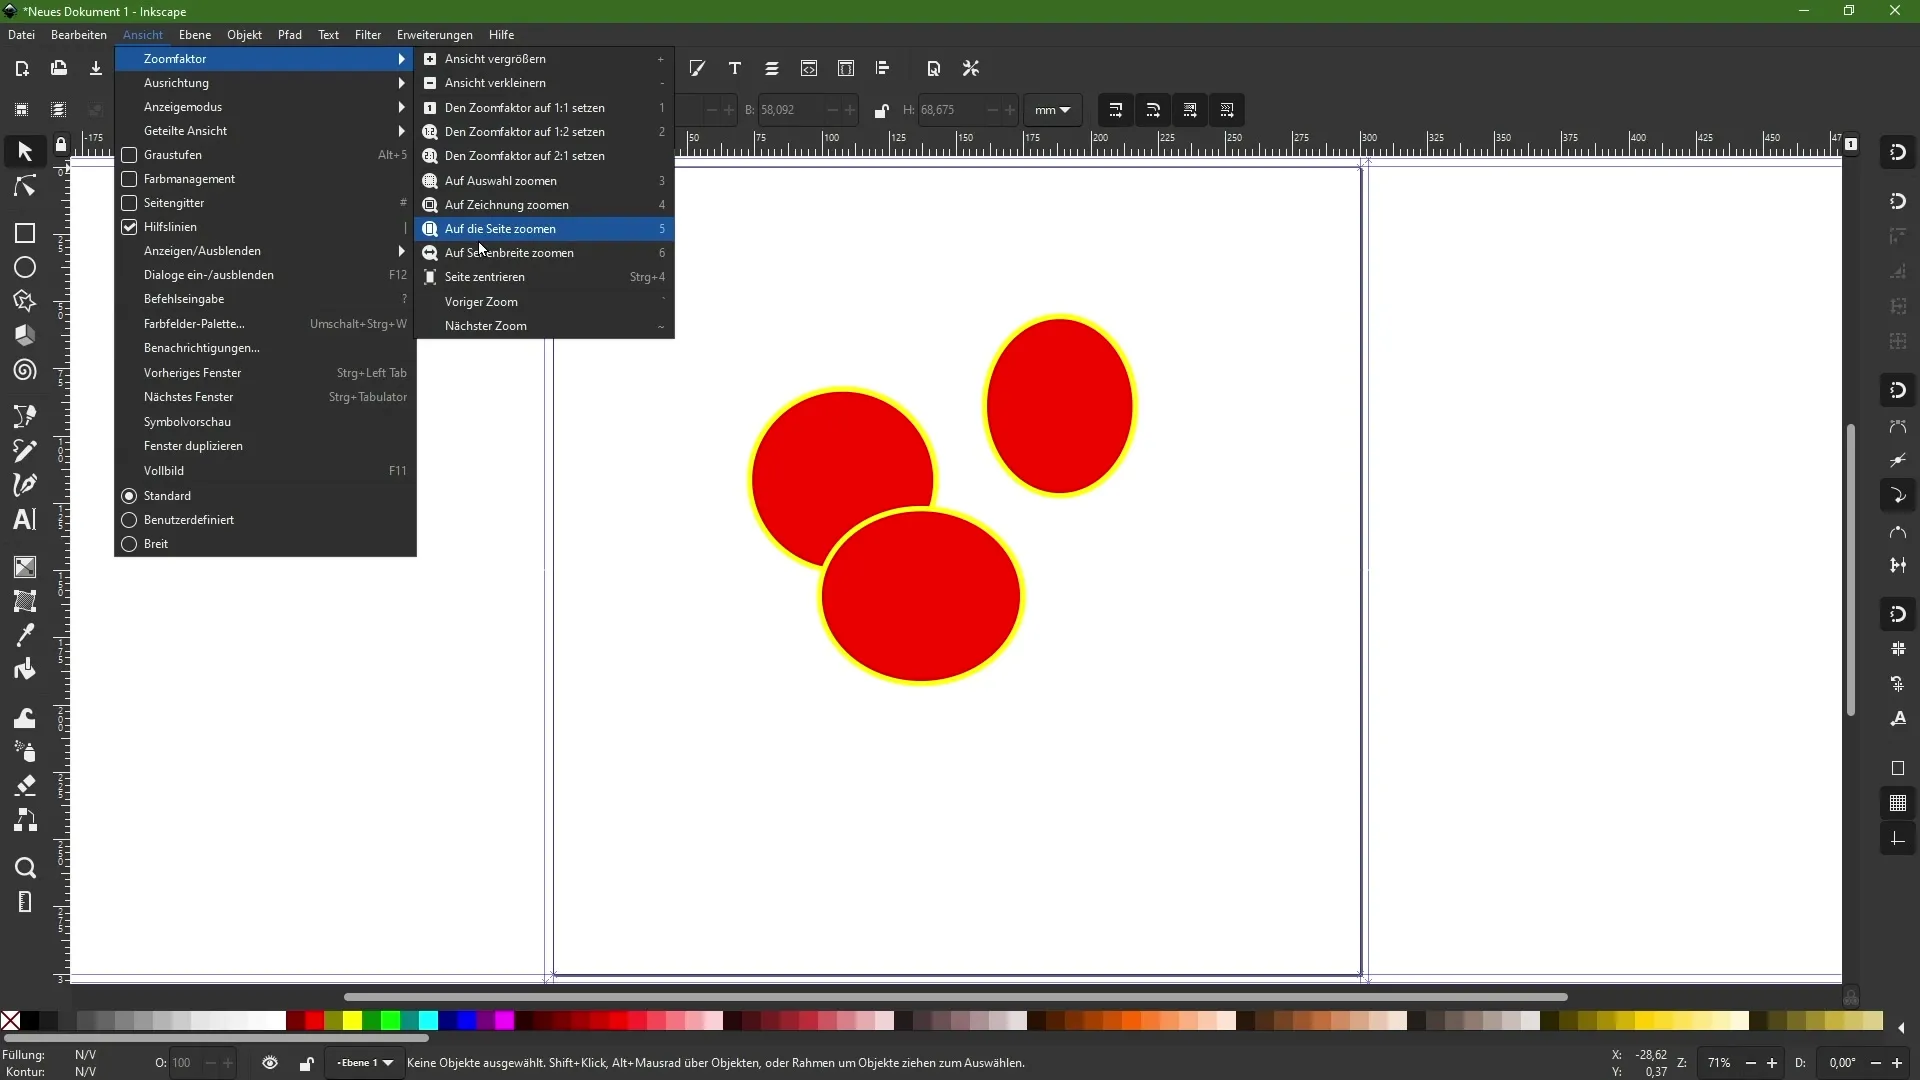
Task: Enable the Farbmanagement checkbox
Action: point(129,179)
